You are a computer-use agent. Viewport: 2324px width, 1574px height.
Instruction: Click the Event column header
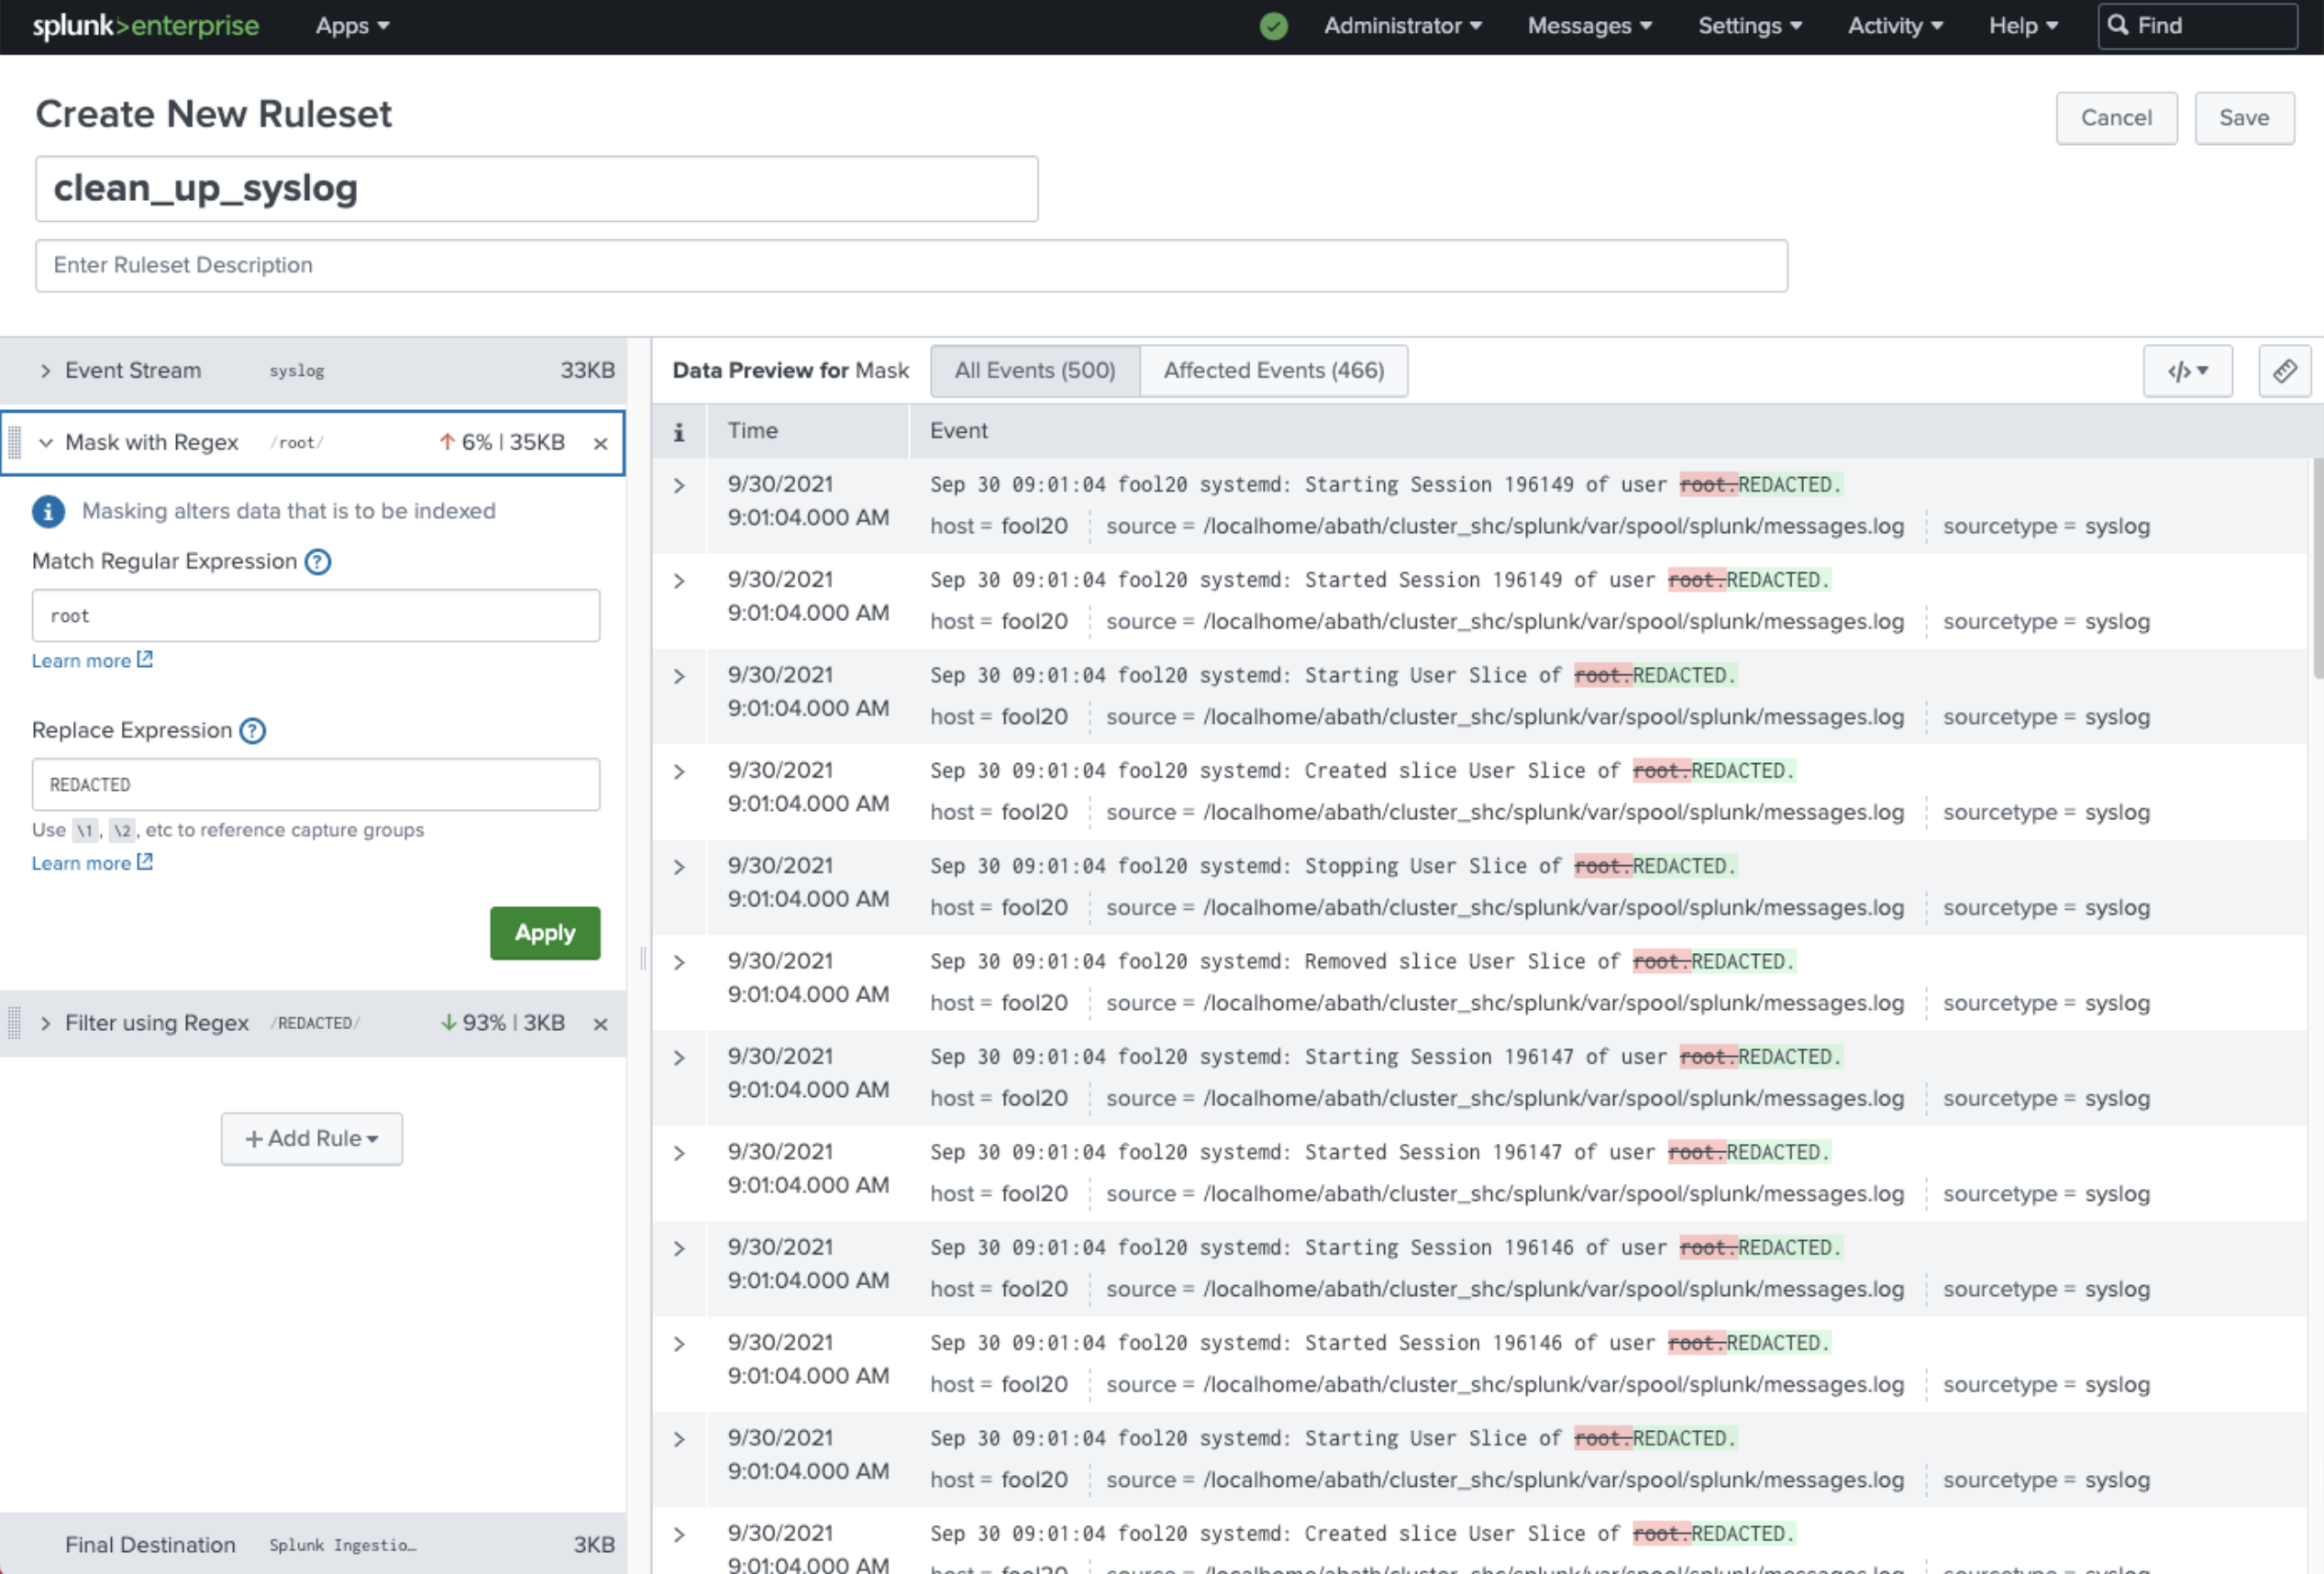(x=959, y=431)
